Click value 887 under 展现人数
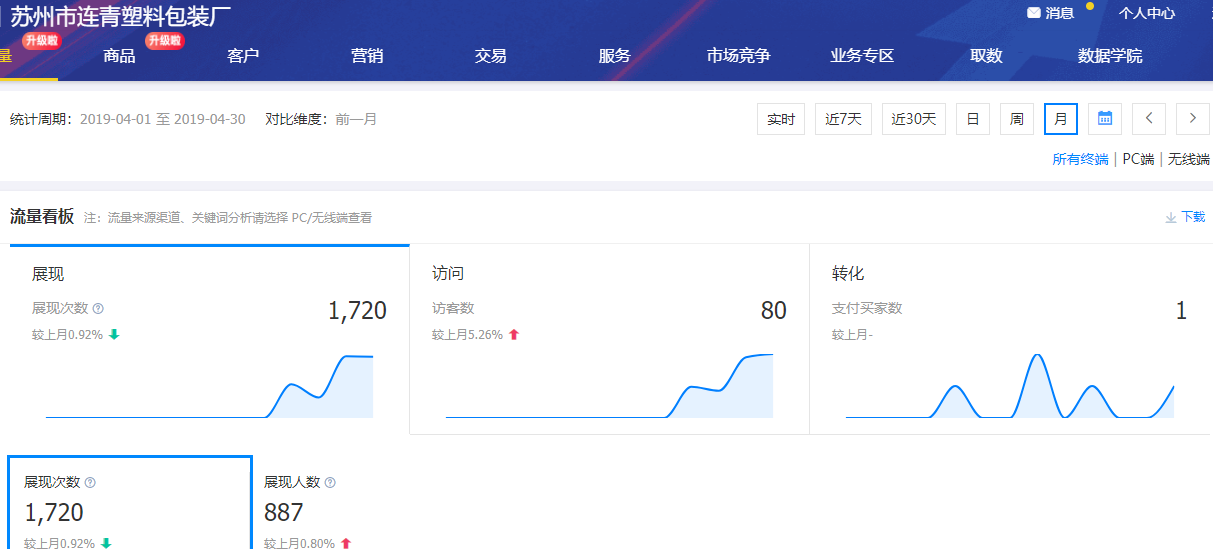This screenshot has width=1213, height=549. point(284,513)
